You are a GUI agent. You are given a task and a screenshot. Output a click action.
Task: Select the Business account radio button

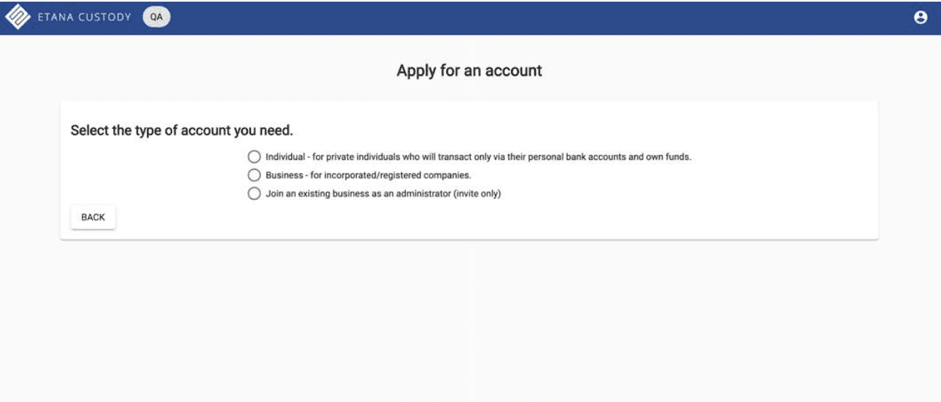click(254, 175)
